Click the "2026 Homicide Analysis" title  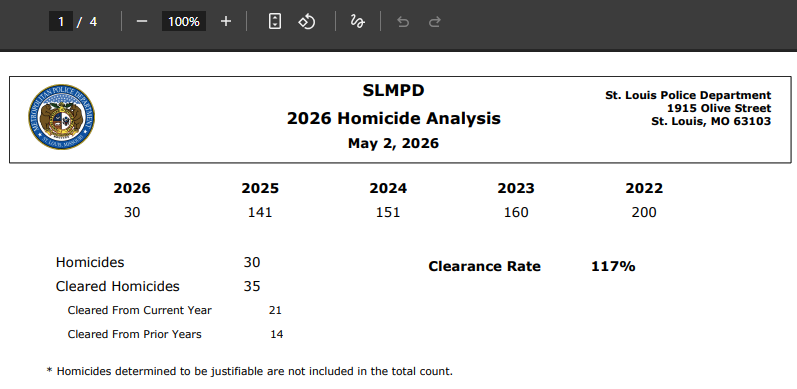tap(393, 118)
